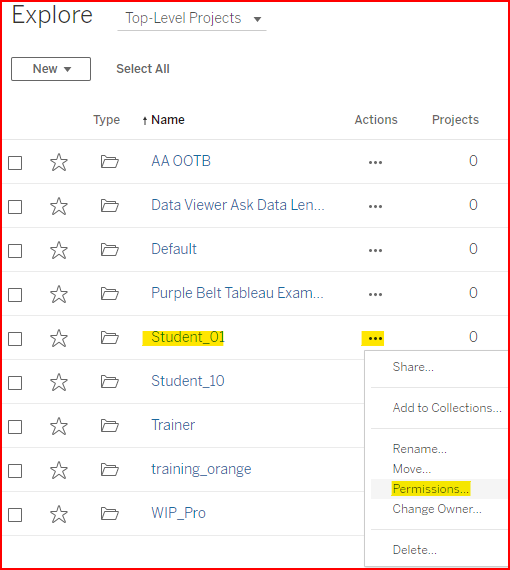Open the Top-Level Projects dropdown
This screenshot has height=570, width=510.
[x=192, y=19]
